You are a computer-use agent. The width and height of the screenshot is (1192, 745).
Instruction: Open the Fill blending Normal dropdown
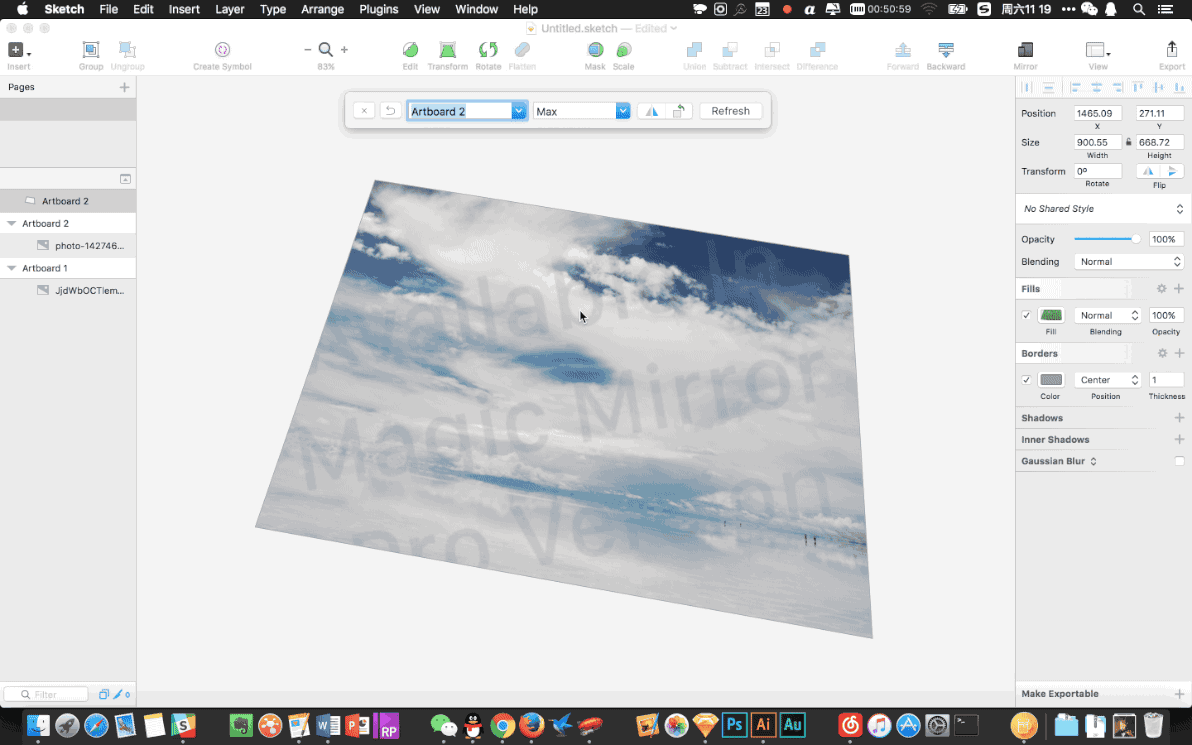(x=1108, y=315)
